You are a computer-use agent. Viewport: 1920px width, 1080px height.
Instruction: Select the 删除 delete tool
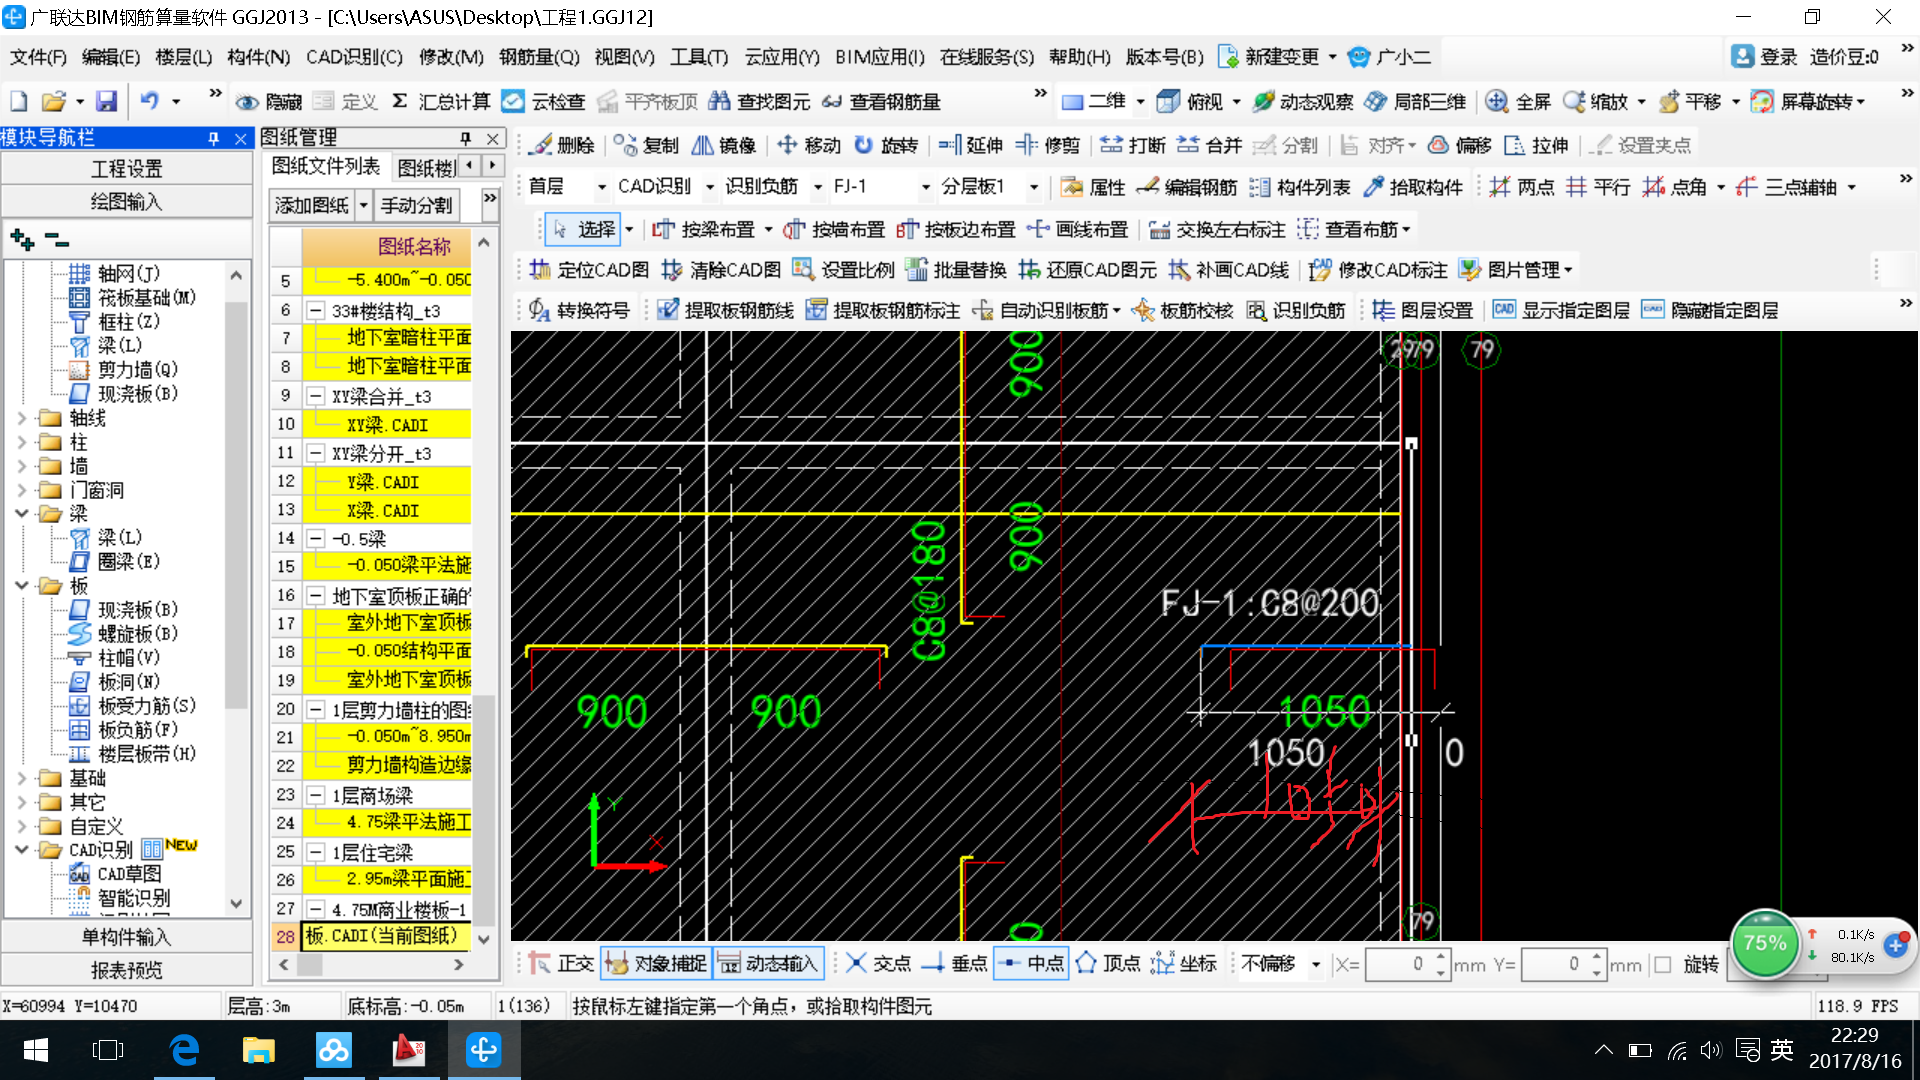click(561, 145)
